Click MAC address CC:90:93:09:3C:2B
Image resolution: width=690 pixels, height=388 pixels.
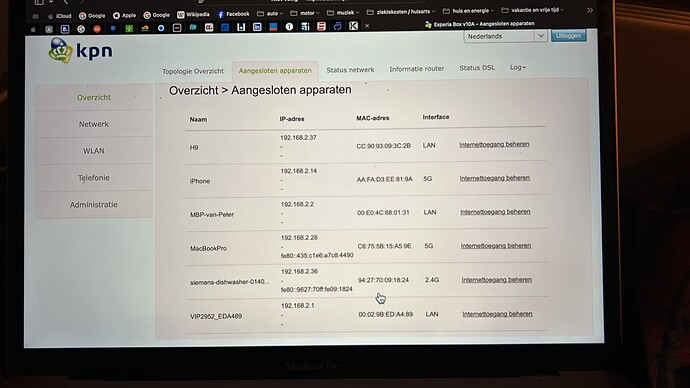[x=383, y=146]
